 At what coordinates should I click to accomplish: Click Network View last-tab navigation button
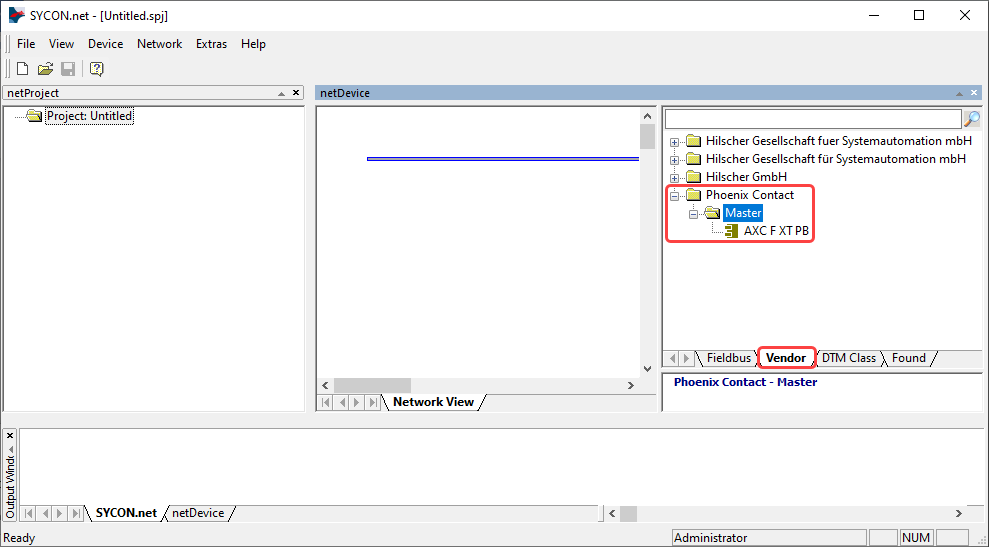[x=373, y=402]
